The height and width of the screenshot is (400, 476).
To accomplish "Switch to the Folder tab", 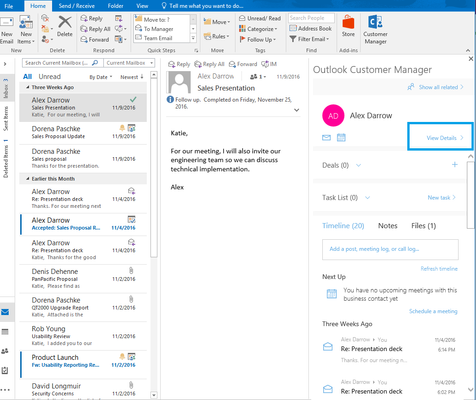I will [115, 6].
